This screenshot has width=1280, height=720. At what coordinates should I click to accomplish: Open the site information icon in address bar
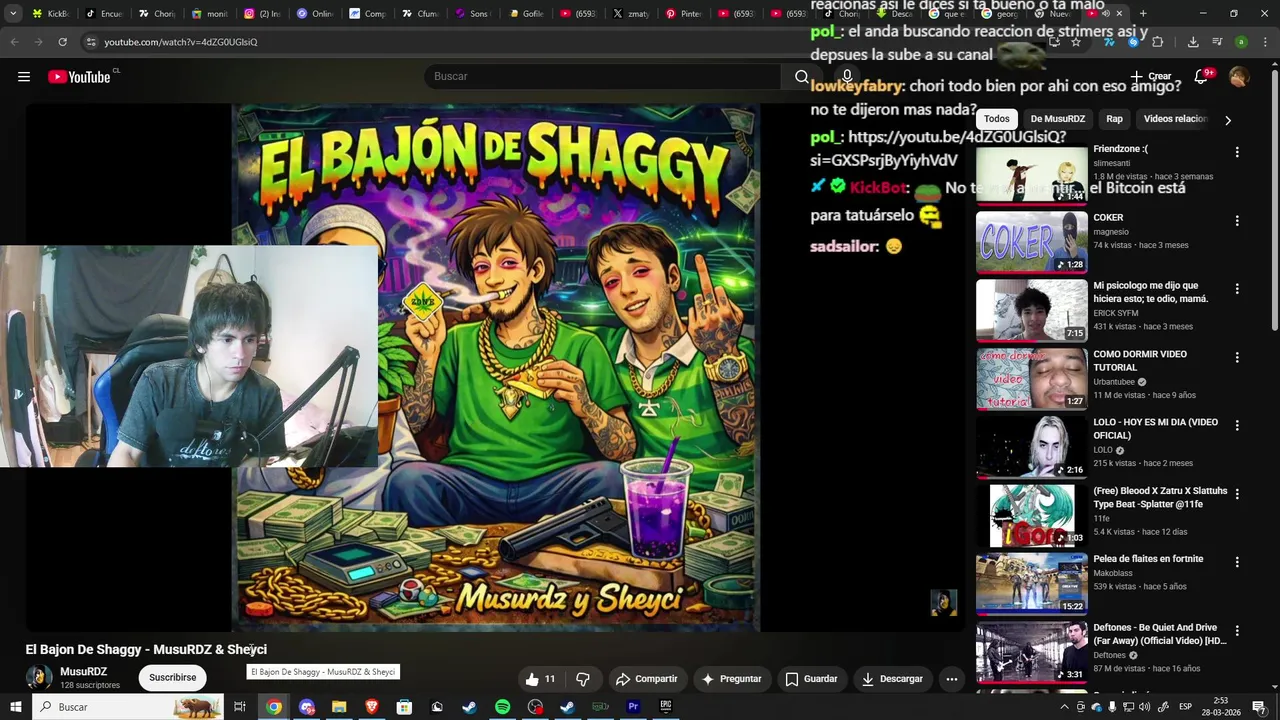tap(91, 42)
